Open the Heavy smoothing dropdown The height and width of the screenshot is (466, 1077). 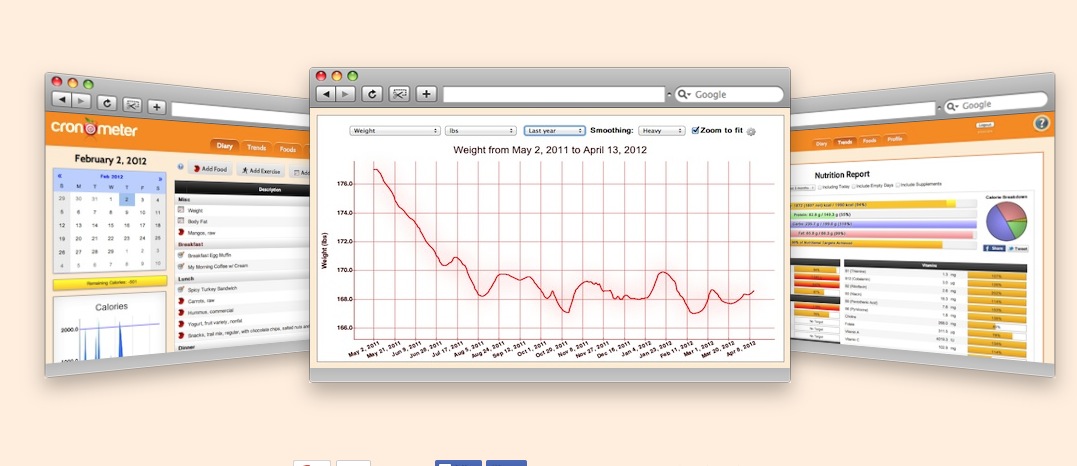[x=661, y=131]
